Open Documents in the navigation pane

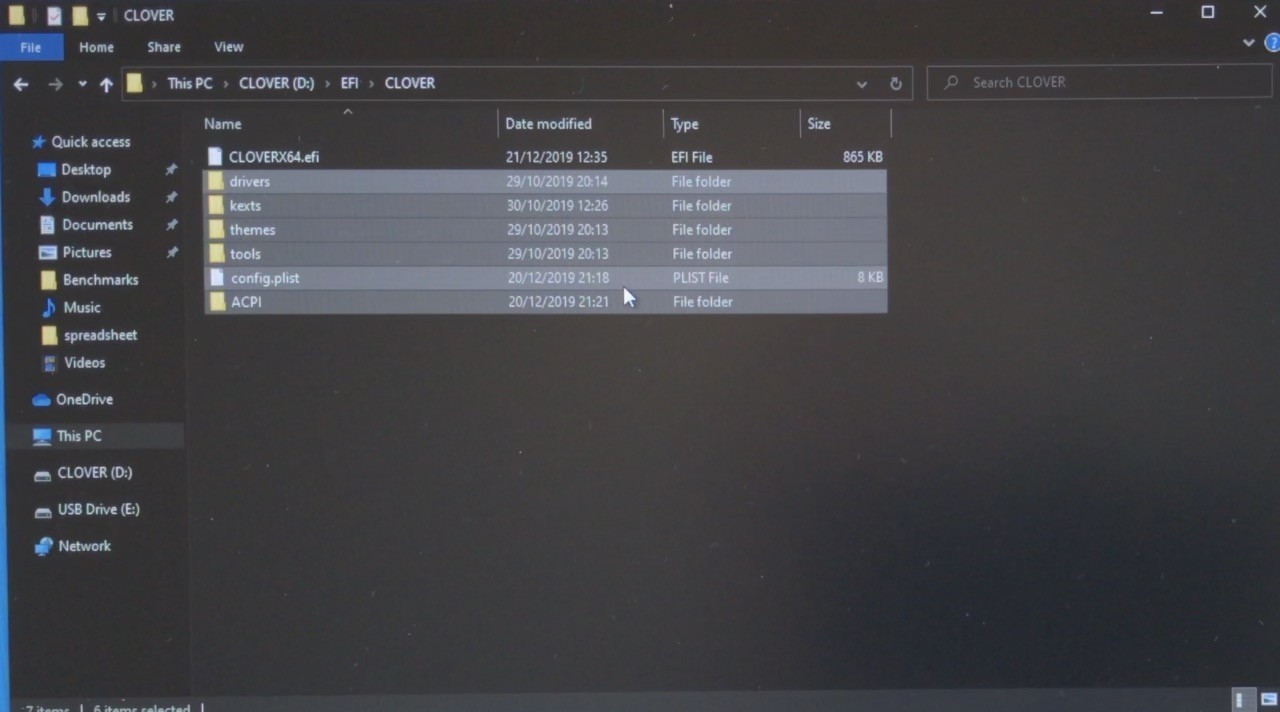coord(97,225)
